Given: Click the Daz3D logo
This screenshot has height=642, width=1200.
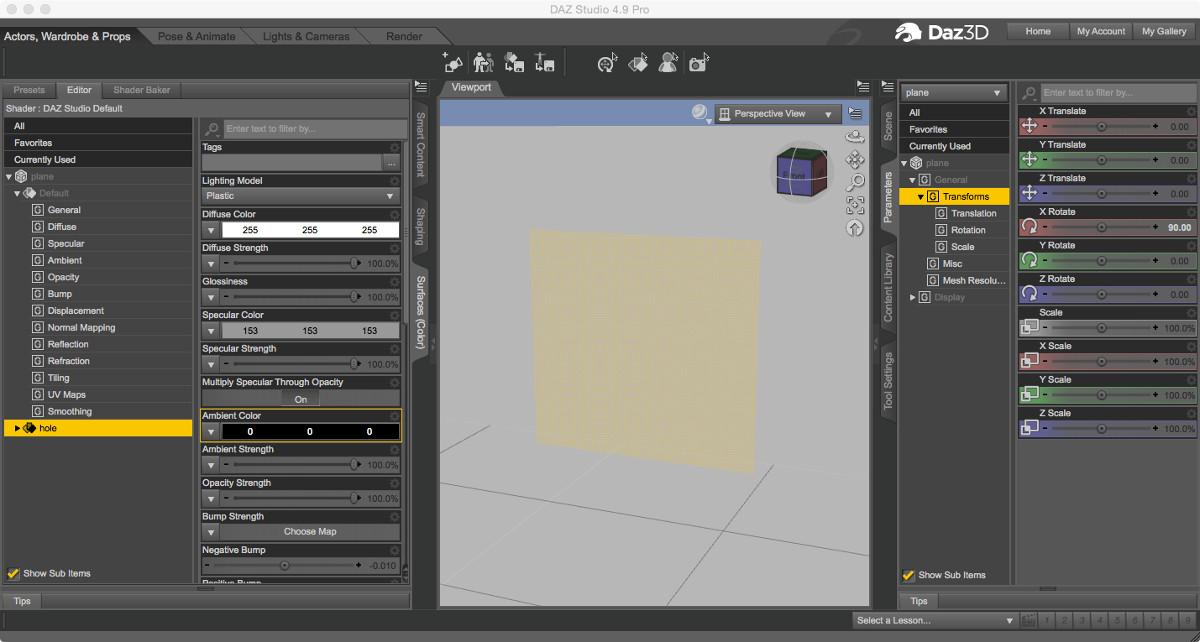Looking at the screenshot, I should coord(941,32).
